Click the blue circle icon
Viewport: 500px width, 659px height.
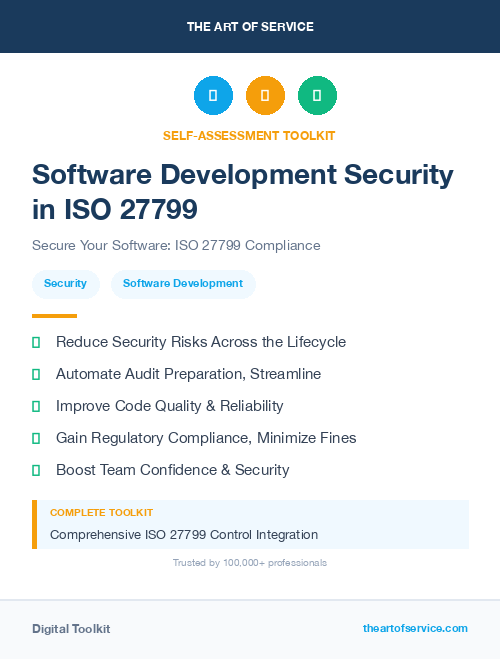(x=213, y=95)
